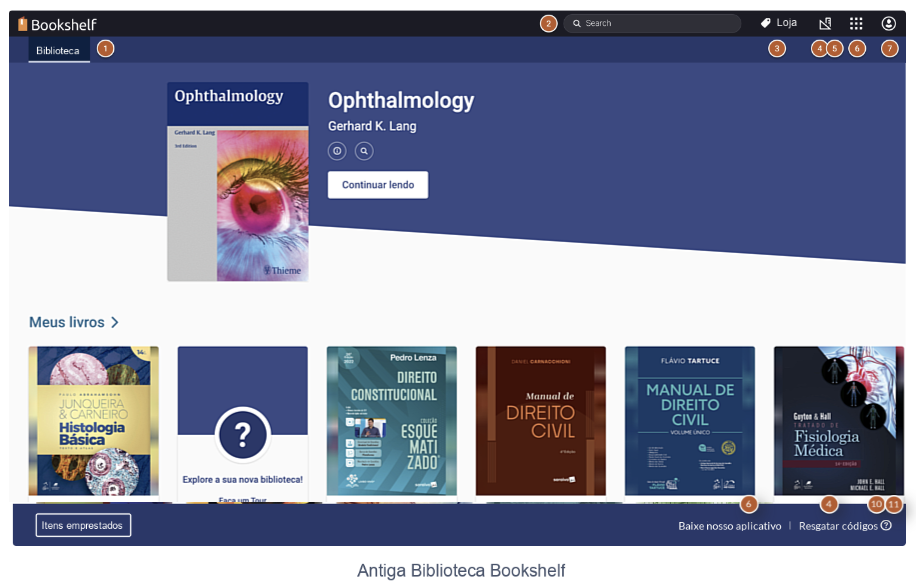Click the Search input field
Image resolution: width=916 pixels, height=584 pixels.
coord(652,23)
